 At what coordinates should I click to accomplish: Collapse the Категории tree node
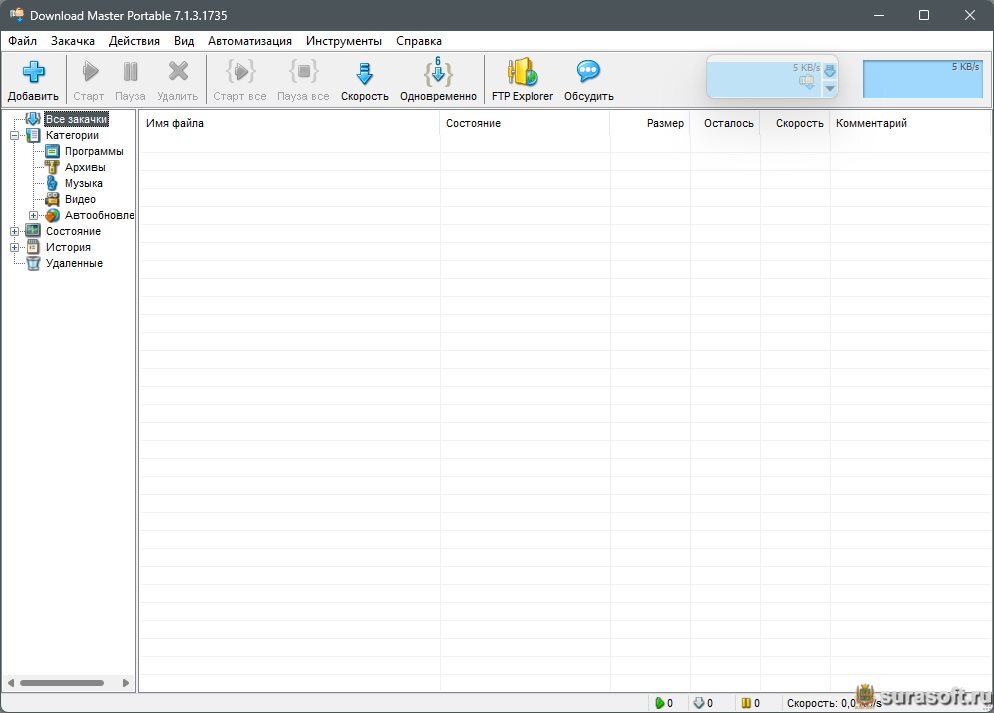coord(14,135)
